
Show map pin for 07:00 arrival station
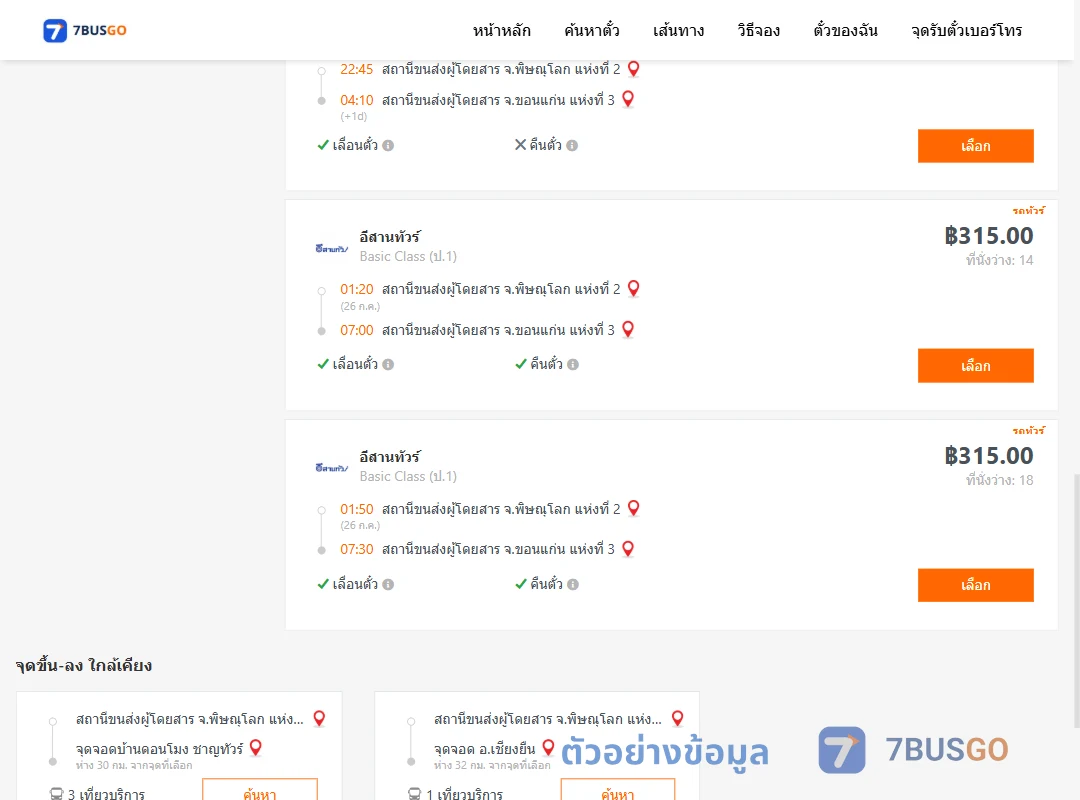click(628, 329)
